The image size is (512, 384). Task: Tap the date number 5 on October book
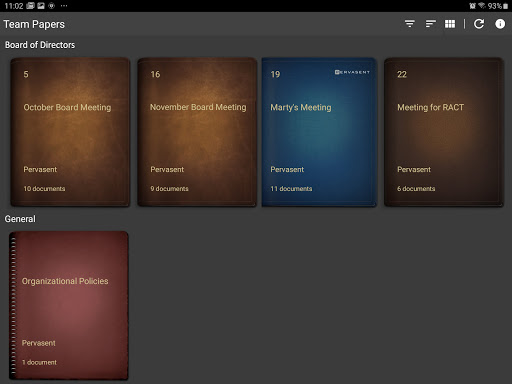(26, 74)
